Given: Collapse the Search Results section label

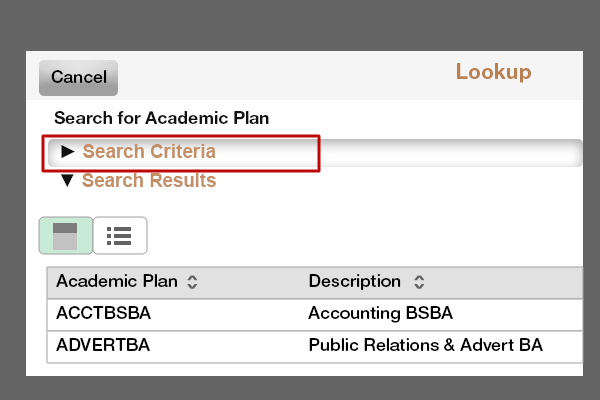Looking at the screenshot, I should point(149,180).
